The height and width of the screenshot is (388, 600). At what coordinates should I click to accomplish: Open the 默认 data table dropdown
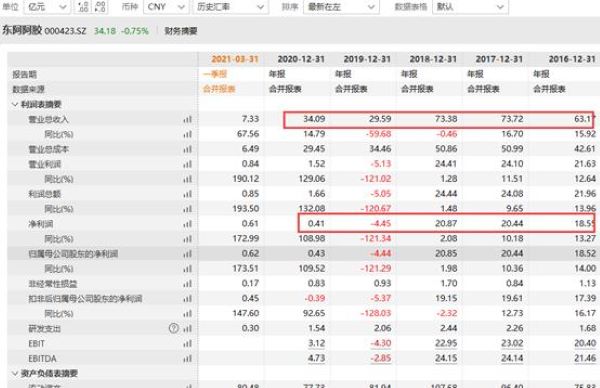[470, 7]
